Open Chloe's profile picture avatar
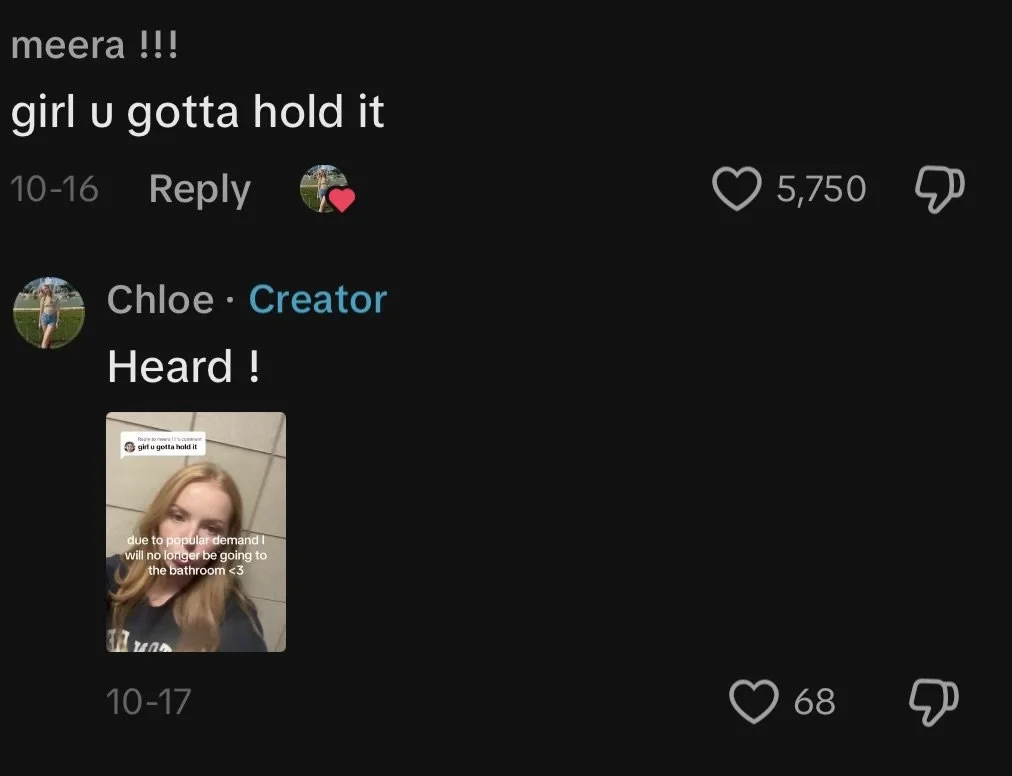The height and width of the screenshot is (776, 1012). [x=49, y=312]
